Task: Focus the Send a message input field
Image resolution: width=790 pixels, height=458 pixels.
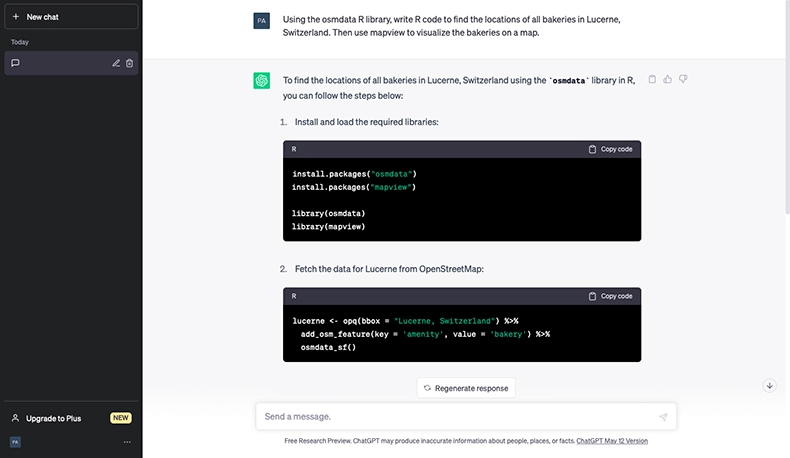Action: (455, 416)
